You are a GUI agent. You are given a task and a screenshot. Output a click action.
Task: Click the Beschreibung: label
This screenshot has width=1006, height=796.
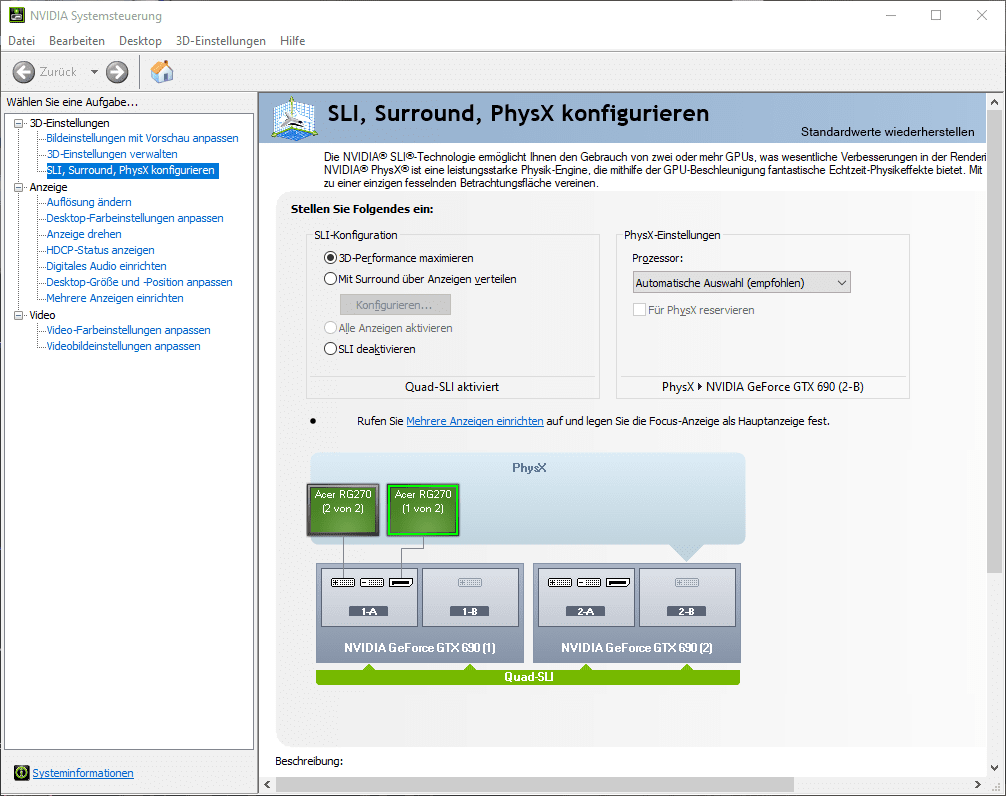[309, 761]
